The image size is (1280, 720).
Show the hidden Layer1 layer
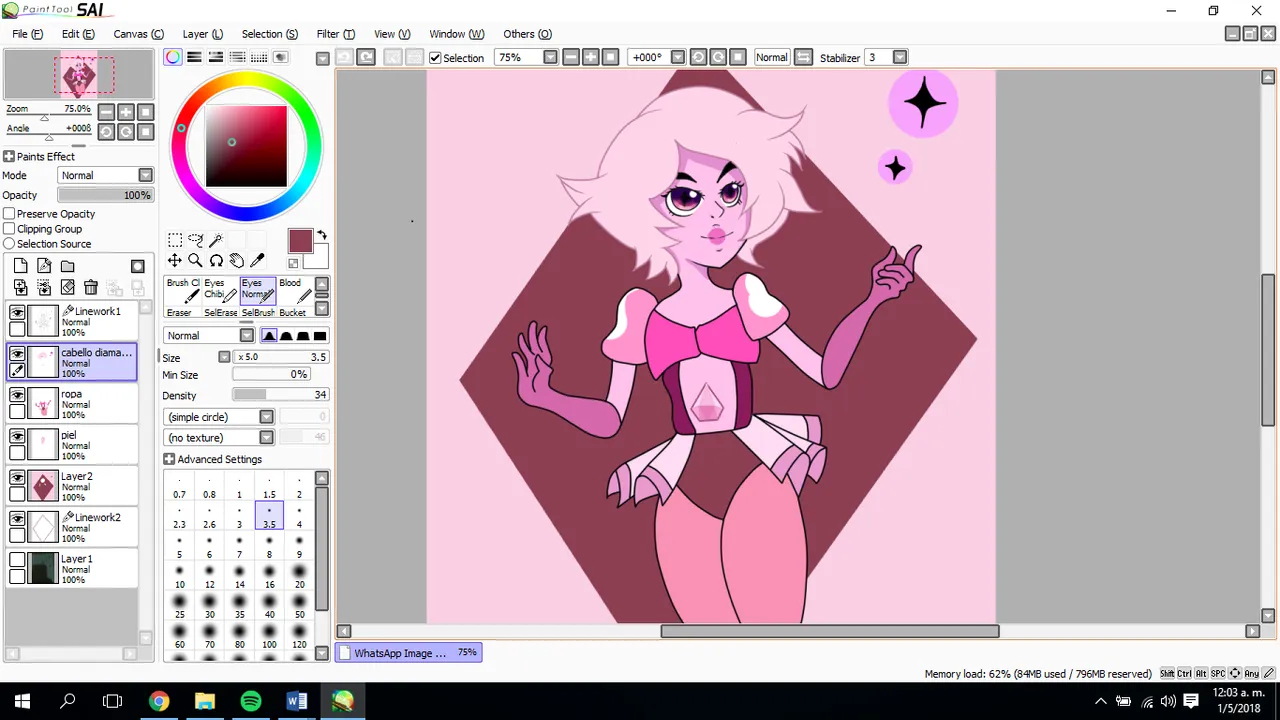(17, 560)
